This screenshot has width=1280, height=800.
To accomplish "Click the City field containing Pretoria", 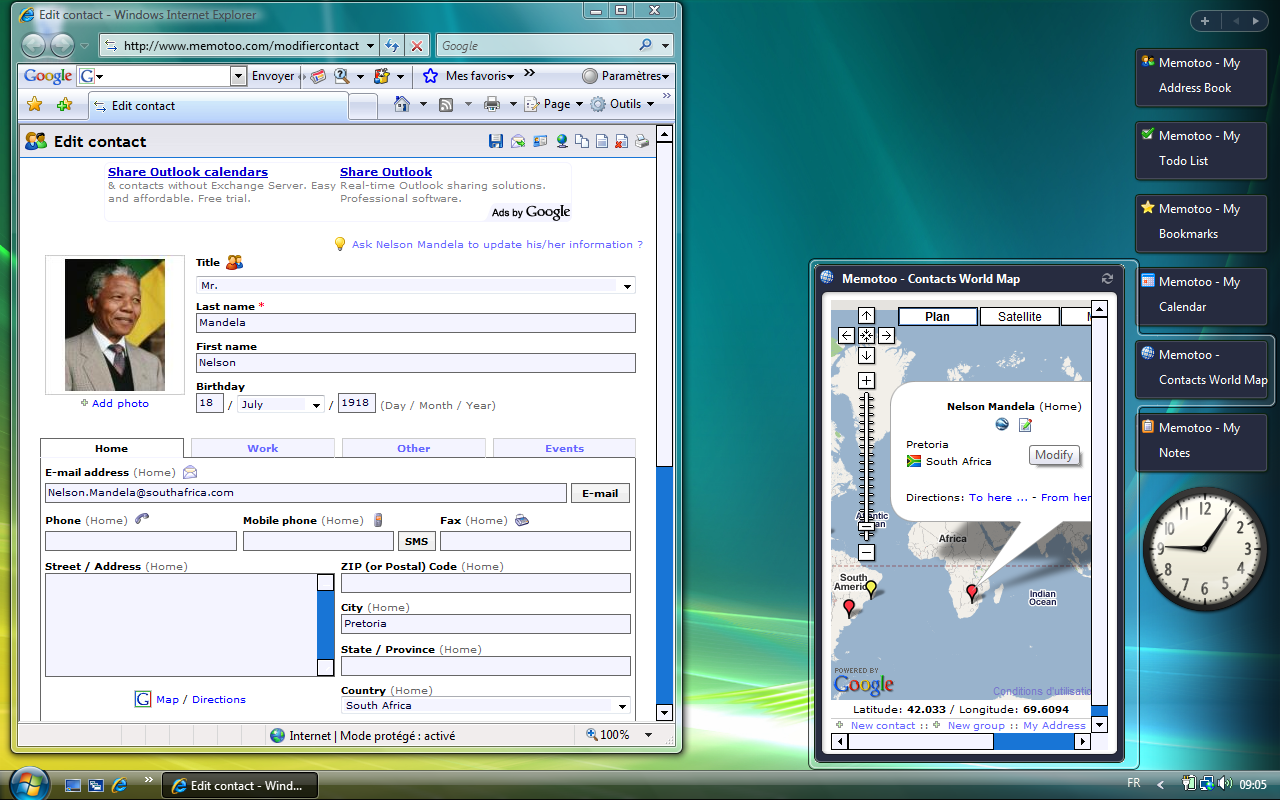I will 486,624.
